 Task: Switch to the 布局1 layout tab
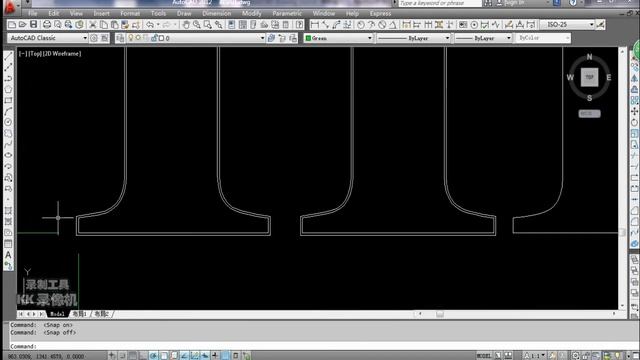tap(79, 314)
